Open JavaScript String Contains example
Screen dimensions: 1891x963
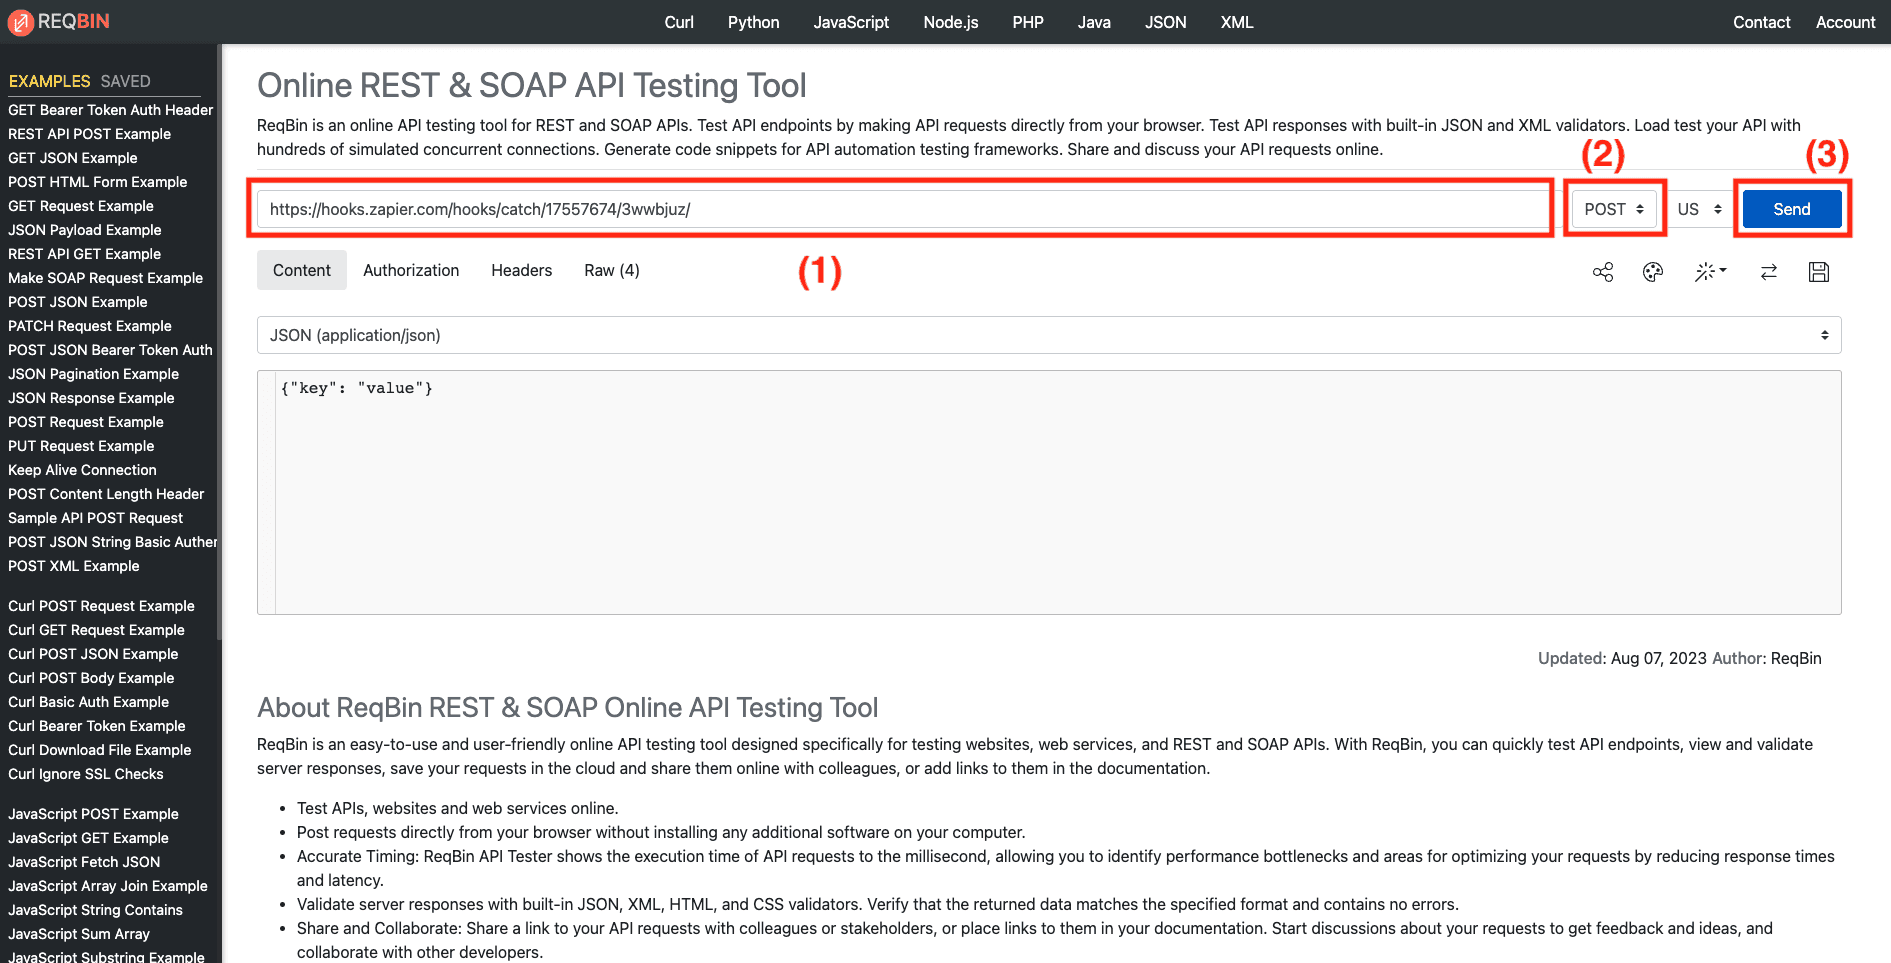[x=96, y=910]
